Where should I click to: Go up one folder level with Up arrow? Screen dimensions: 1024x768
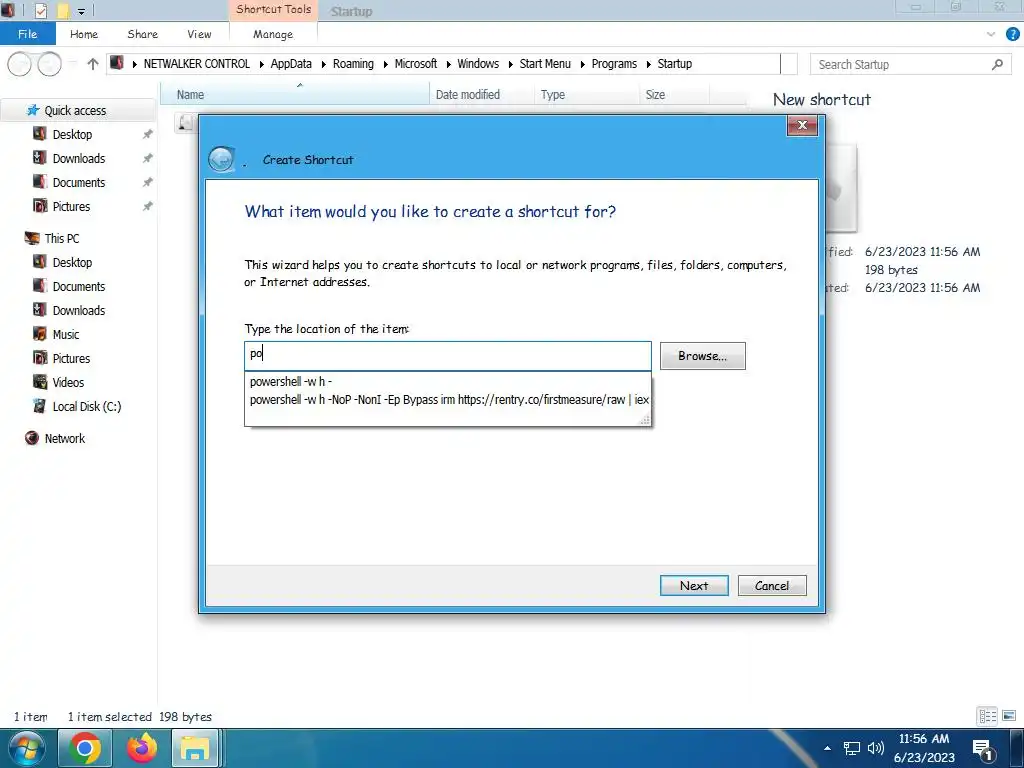point(93,64)
